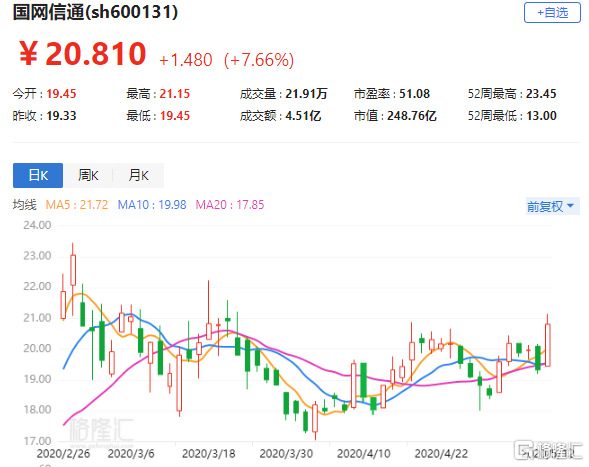Select the 市盈率 value 51.08
Viewport: 589px width, 467px height.
click(414, 94)
